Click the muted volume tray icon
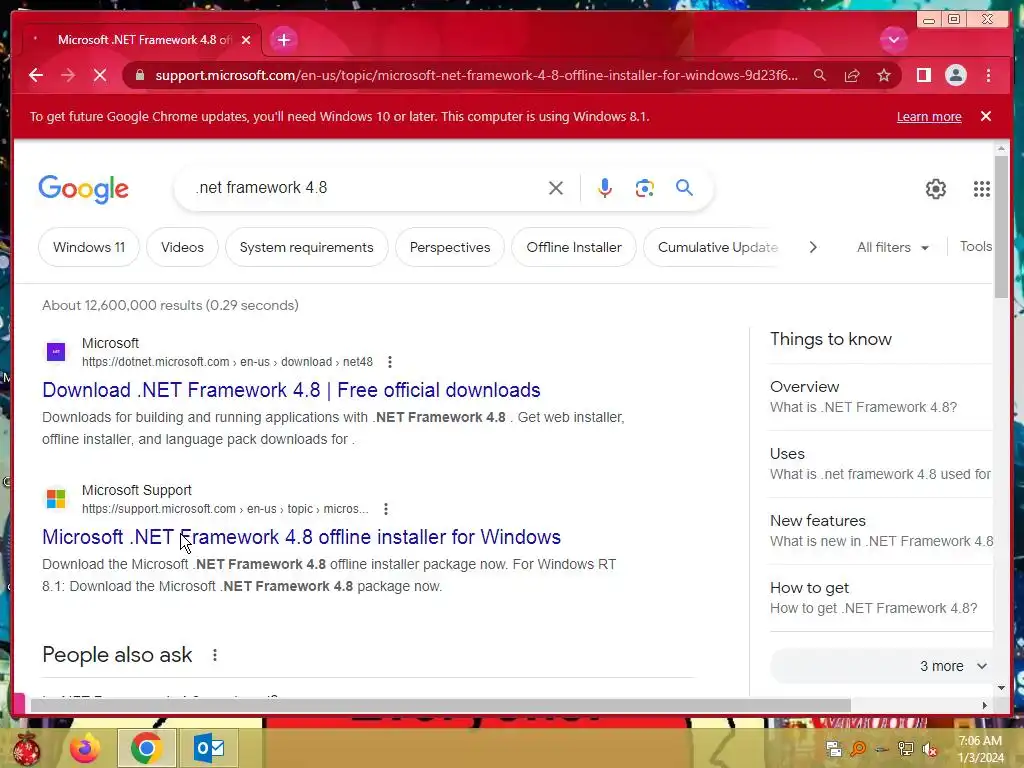This screenshot has width=1024, height=768. [x=930, y=749]
